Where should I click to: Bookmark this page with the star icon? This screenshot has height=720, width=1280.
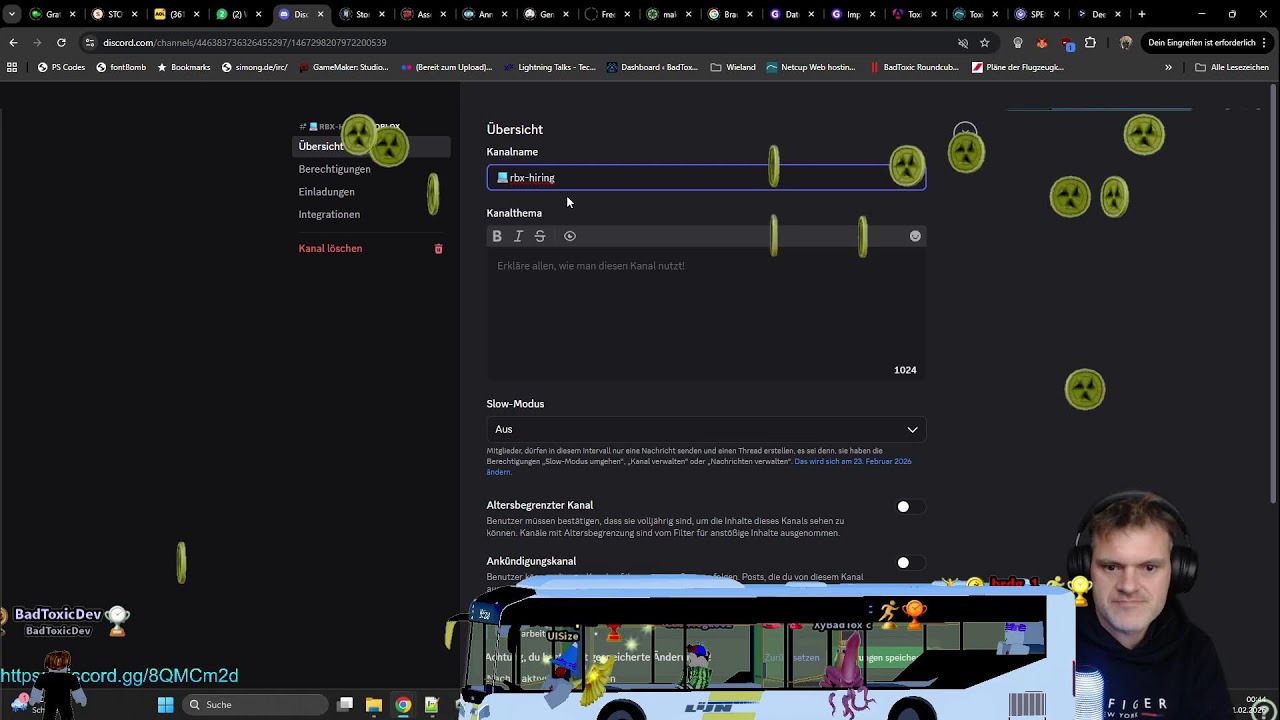tap(985, 43)
